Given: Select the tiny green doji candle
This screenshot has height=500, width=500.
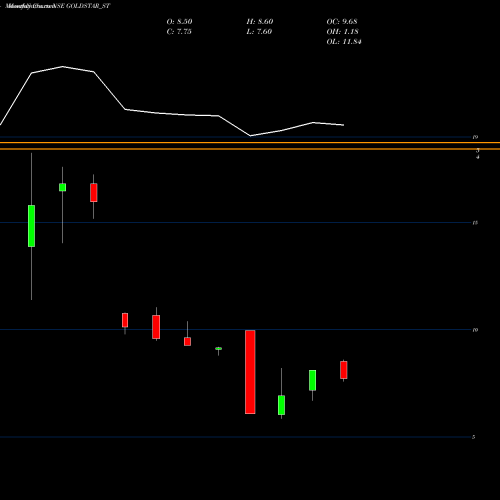Looking at the screenshot, I should click(x=218, y=349).
